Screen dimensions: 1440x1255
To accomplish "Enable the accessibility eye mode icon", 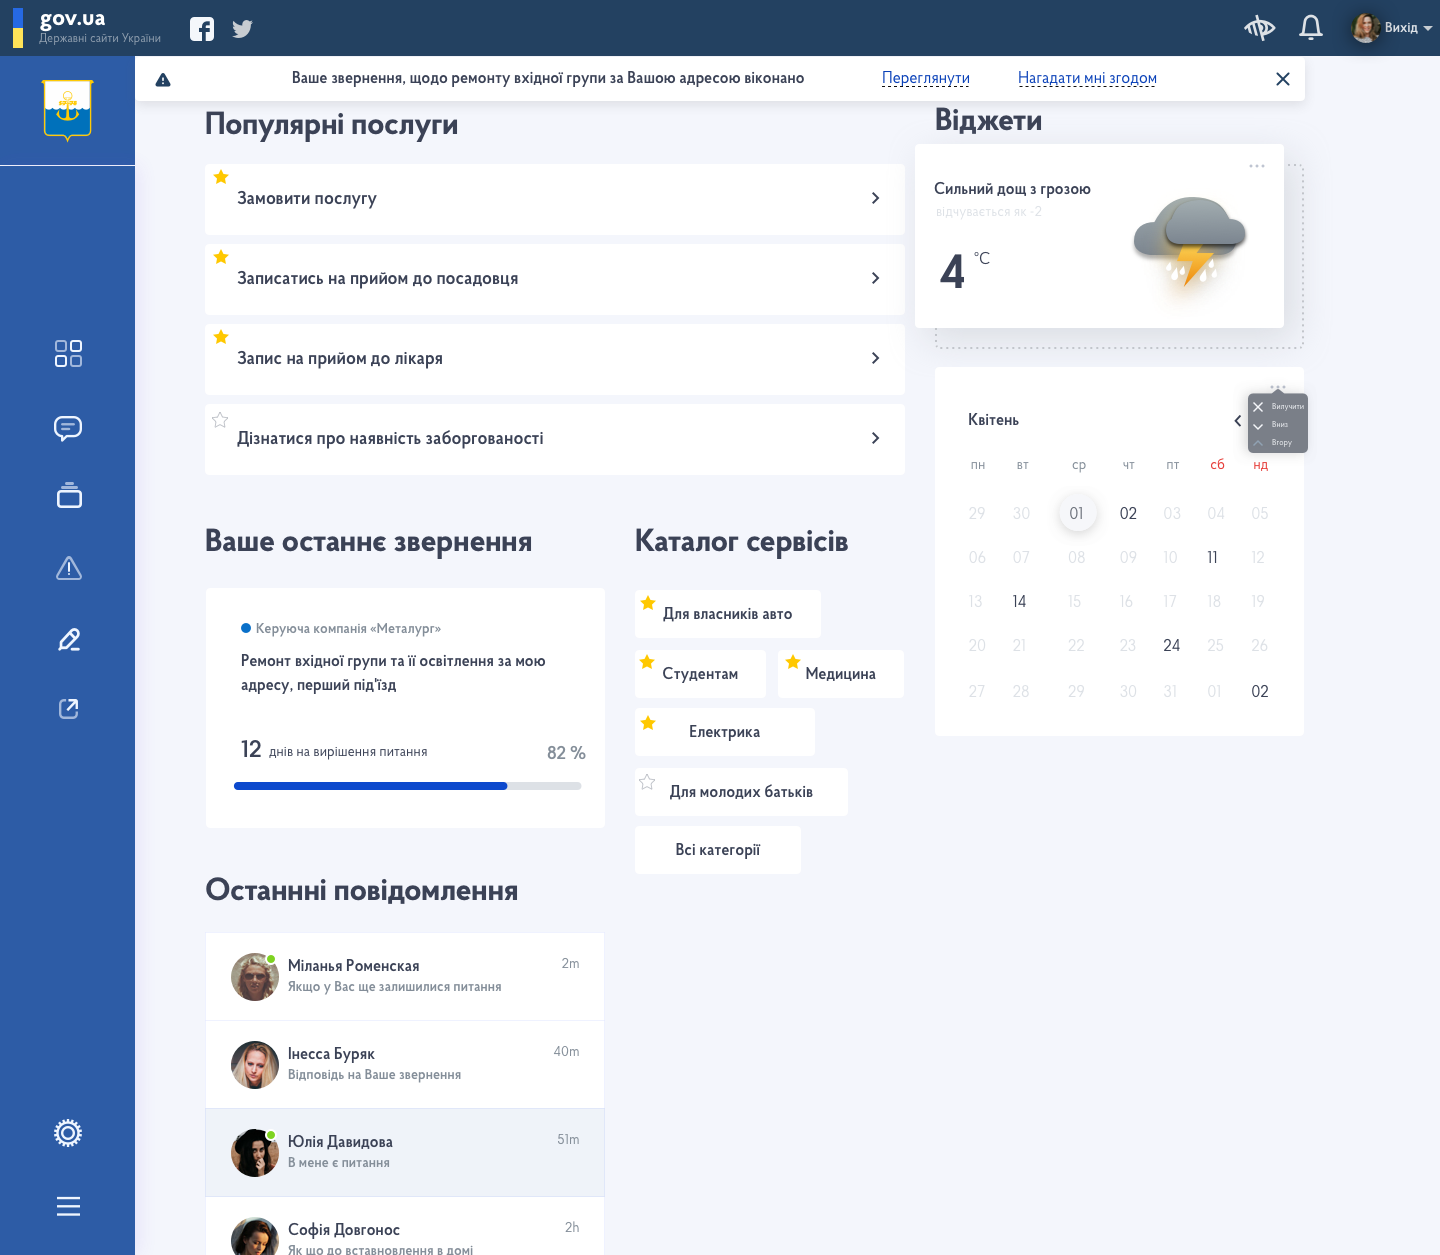I will [1260, 28].
